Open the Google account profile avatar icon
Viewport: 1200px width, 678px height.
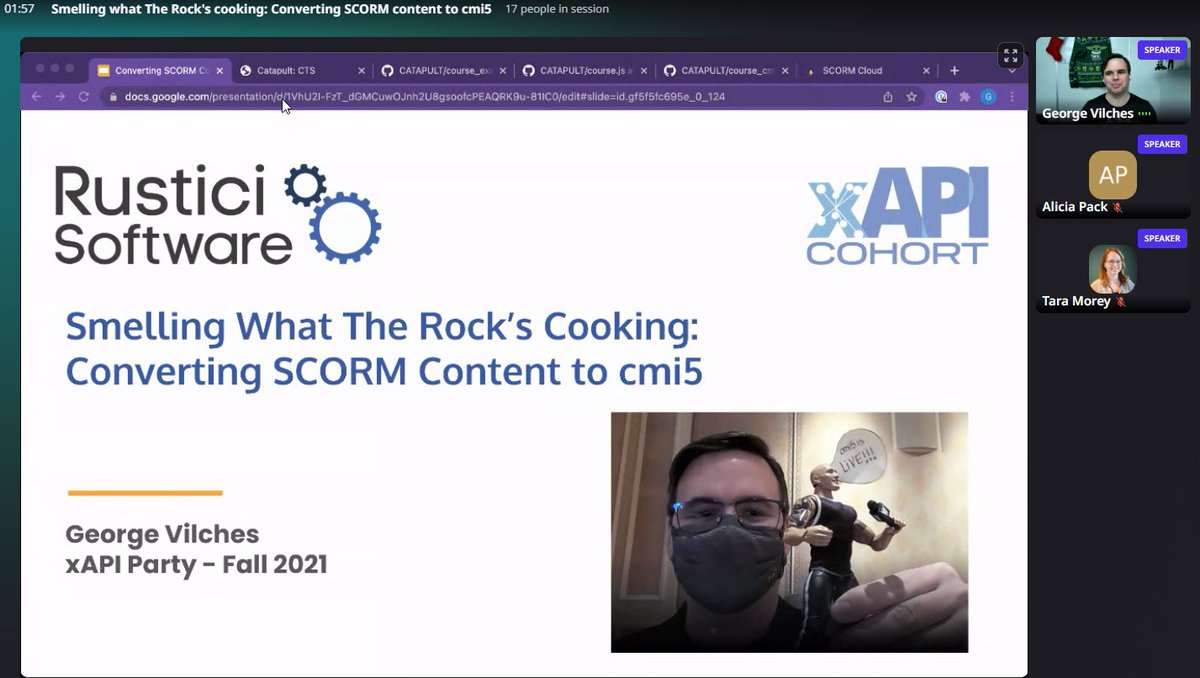point(989,97)
